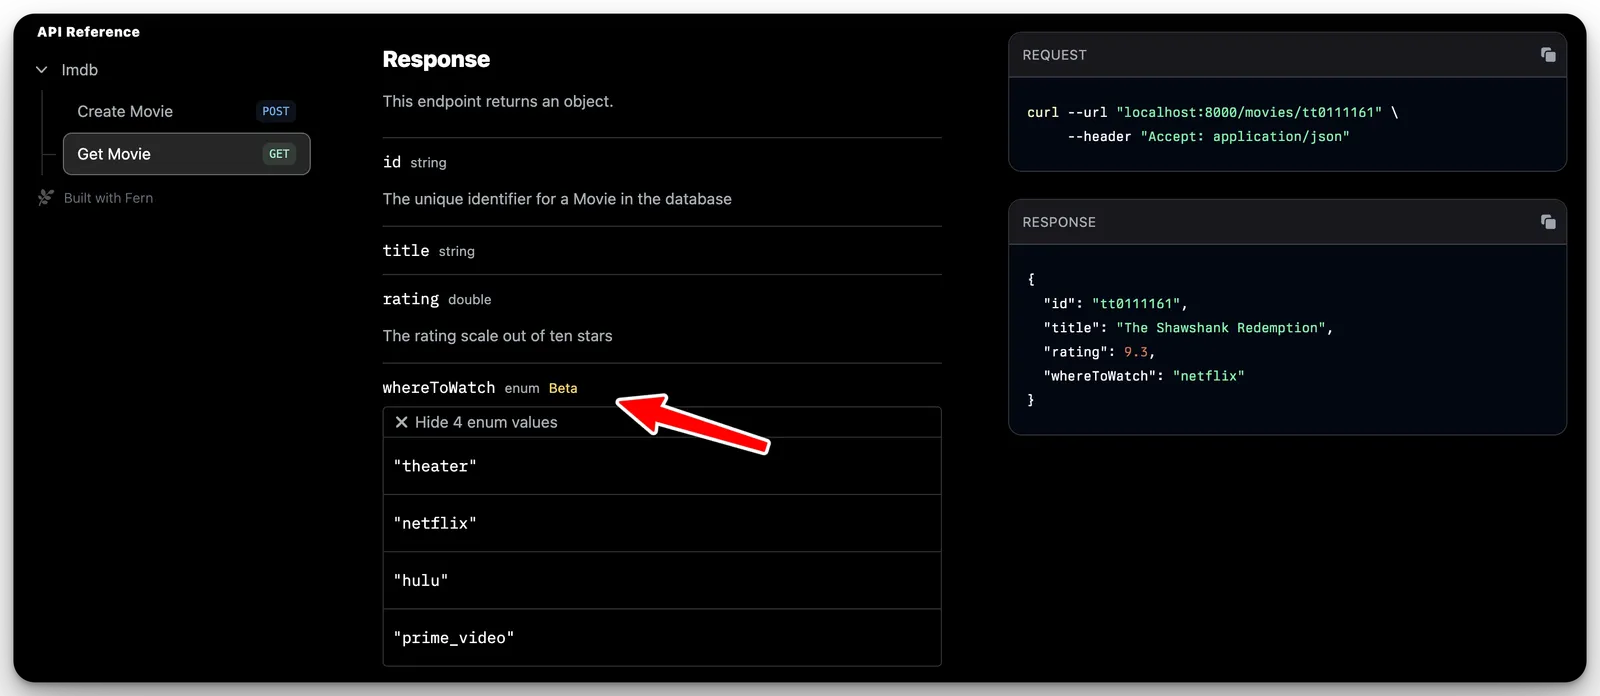Click the "hulu" enum value

point(421,580)
